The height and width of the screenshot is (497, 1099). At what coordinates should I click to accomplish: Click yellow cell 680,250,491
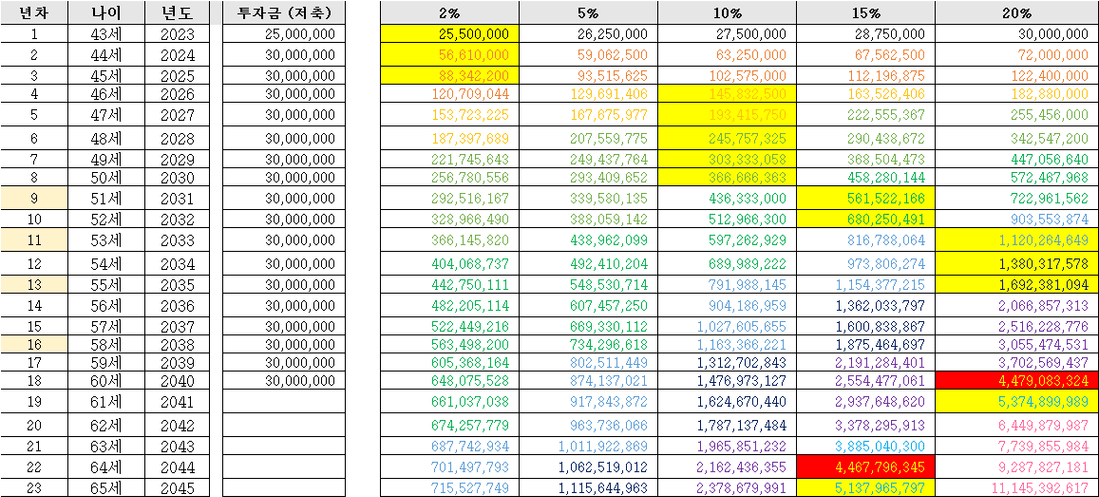(866, 219)
